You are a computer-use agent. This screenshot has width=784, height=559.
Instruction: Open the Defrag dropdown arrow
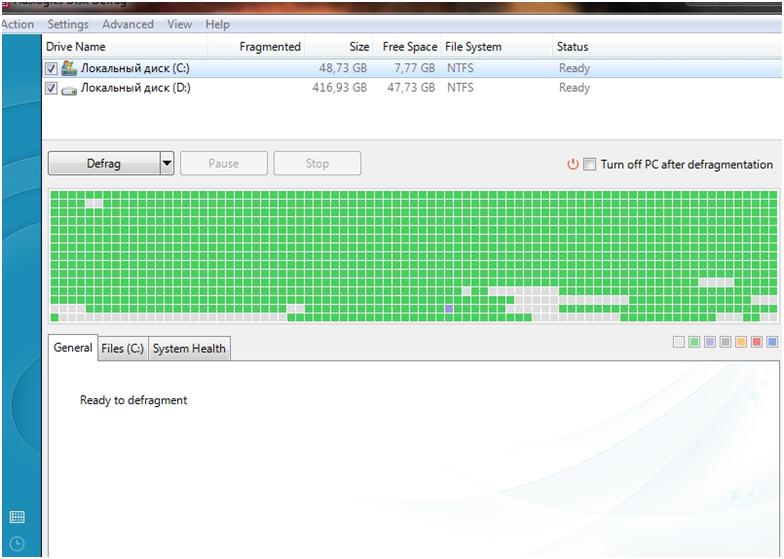coord(167,164)
